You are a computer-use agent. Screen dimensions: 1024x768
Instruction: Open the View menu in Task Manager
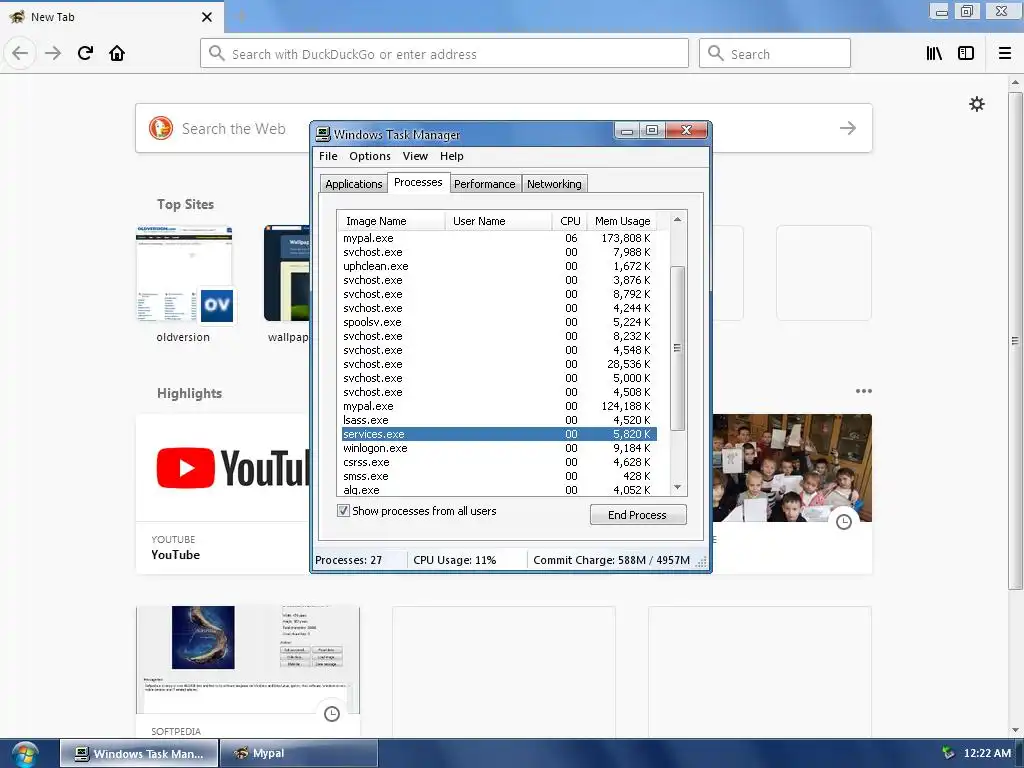click(415, 156)
